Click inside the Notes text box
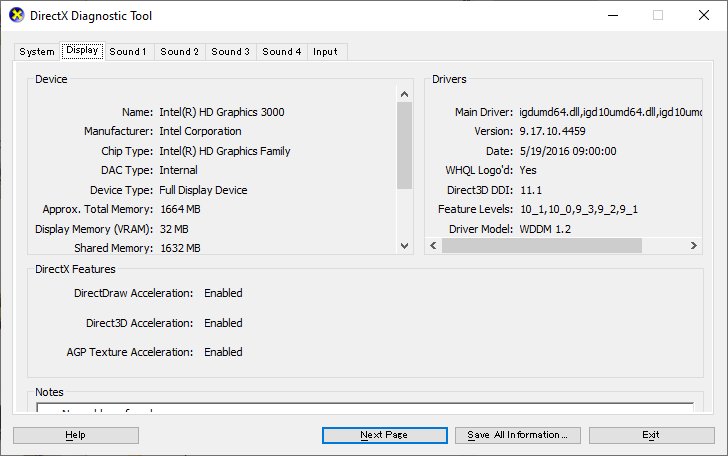The width and height of the screenshot is (728, 456). (x=365, y=408)
